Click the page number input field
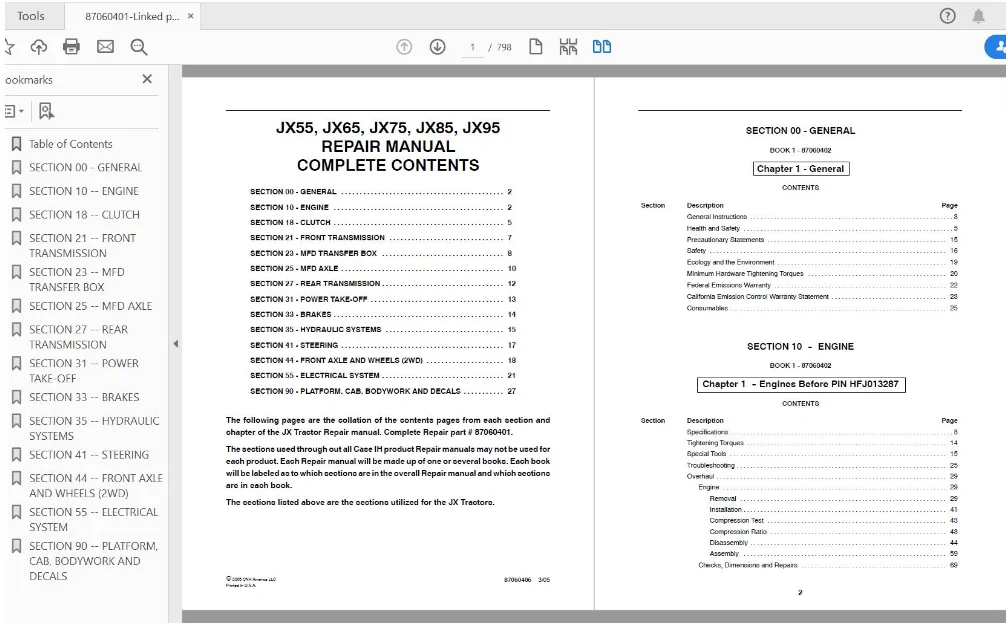 (x=472, y=47)
